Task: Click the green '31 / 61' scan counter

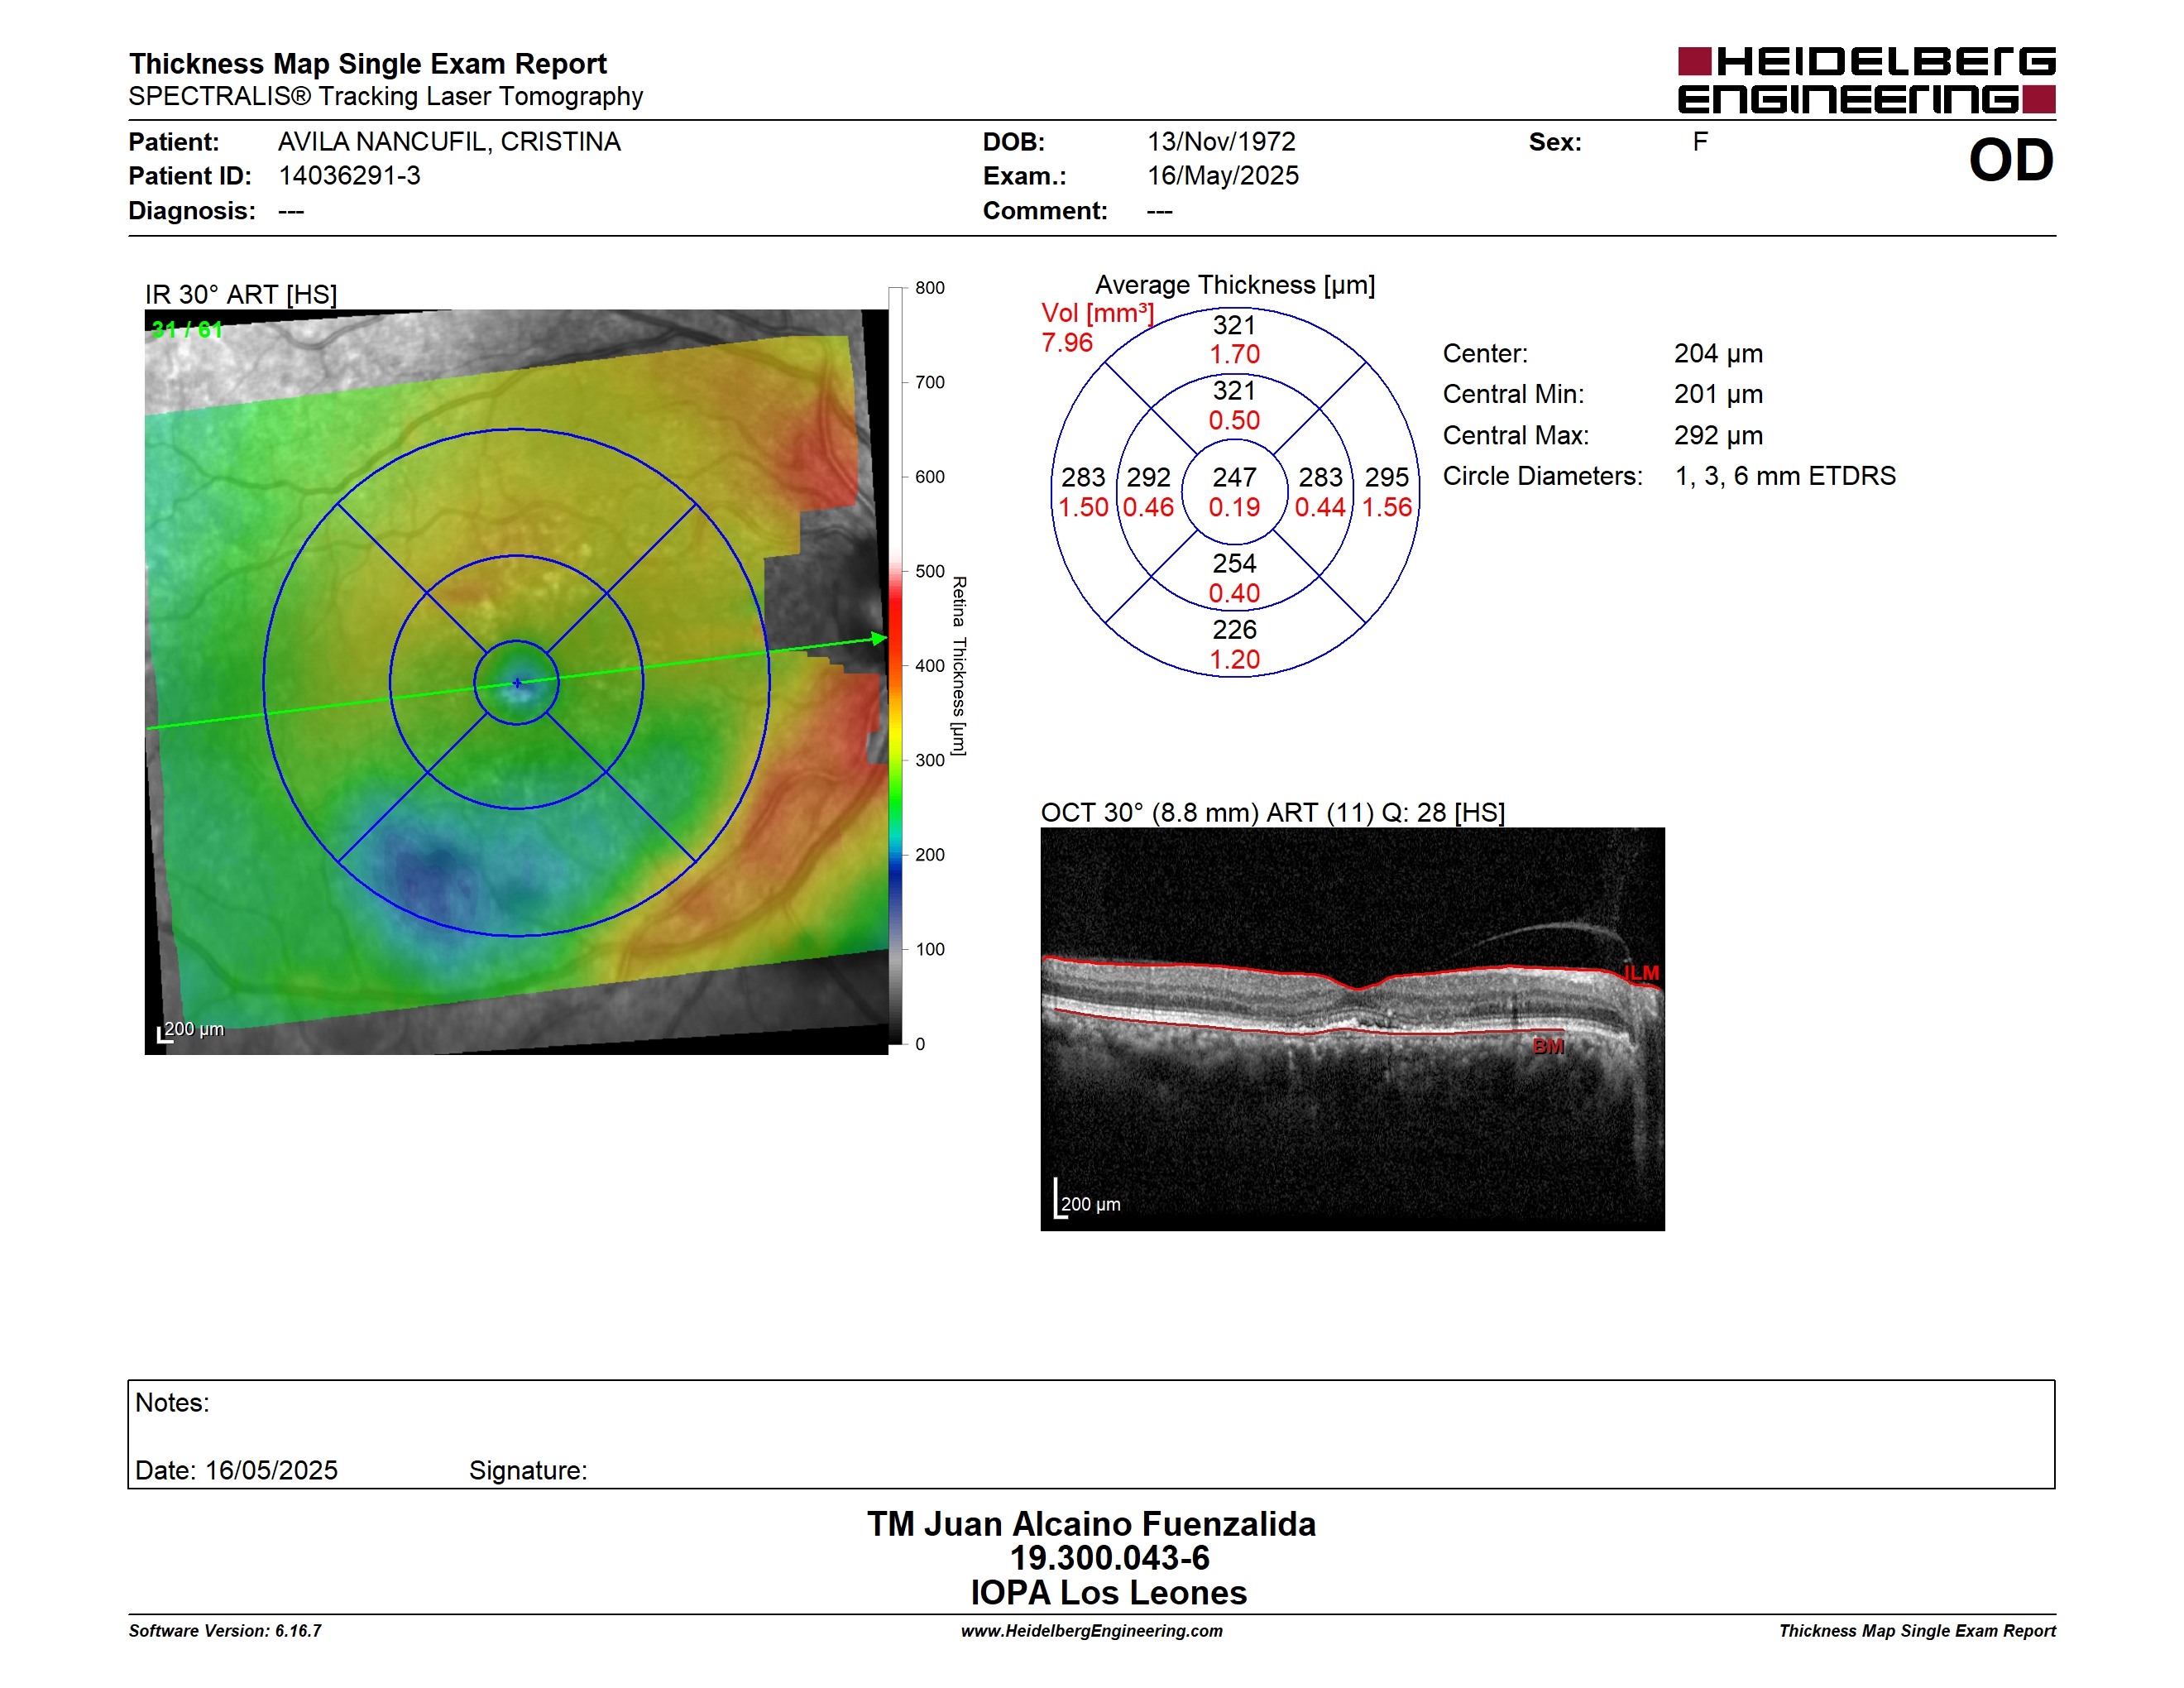Action: (x=187, y=329)
